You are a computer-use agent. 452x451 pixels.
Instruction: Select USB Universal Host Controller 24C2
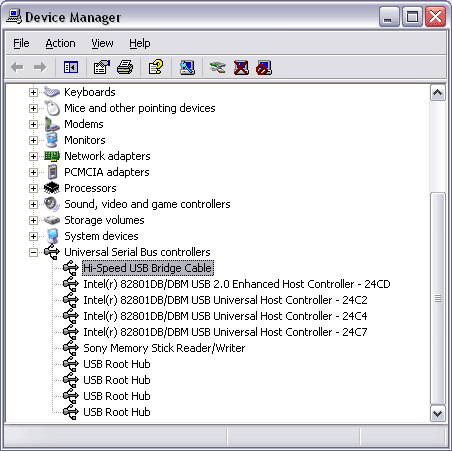(x=225, y=300)
